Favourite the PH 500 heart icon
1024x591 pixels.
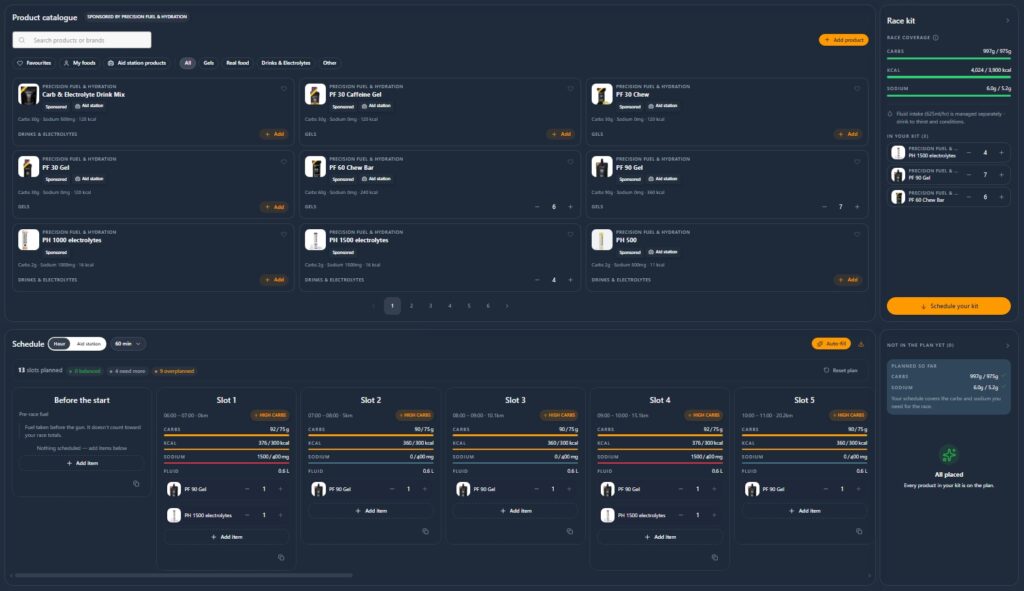[857, 234]
